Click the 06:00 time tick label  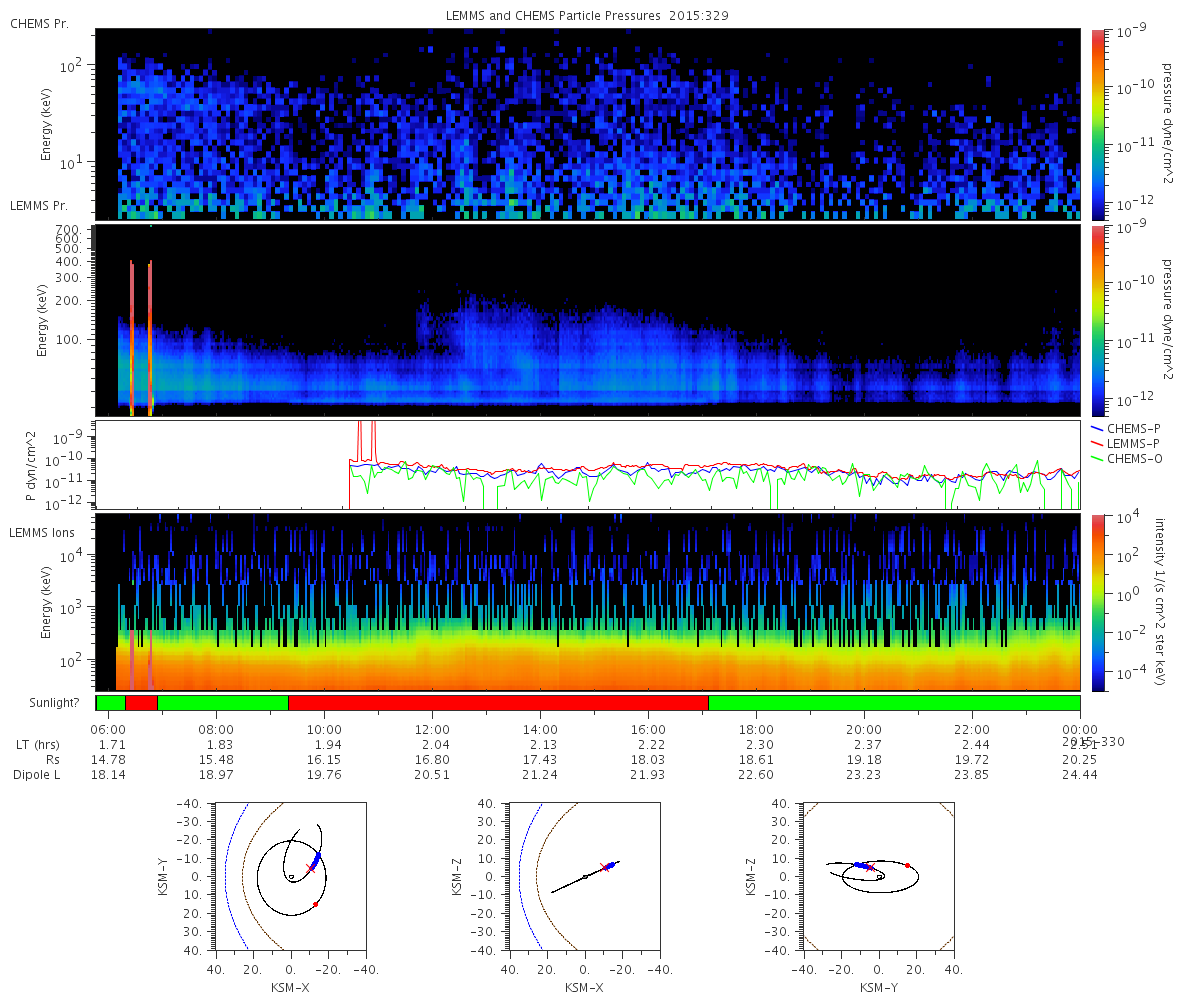coord(108,730)
